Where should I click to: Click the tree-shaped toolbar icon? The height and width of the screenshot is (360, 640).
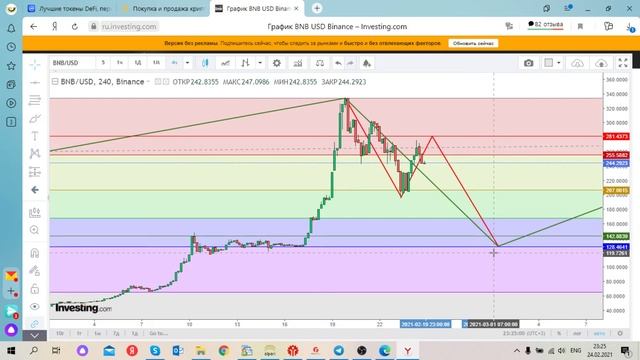(367, 63)
